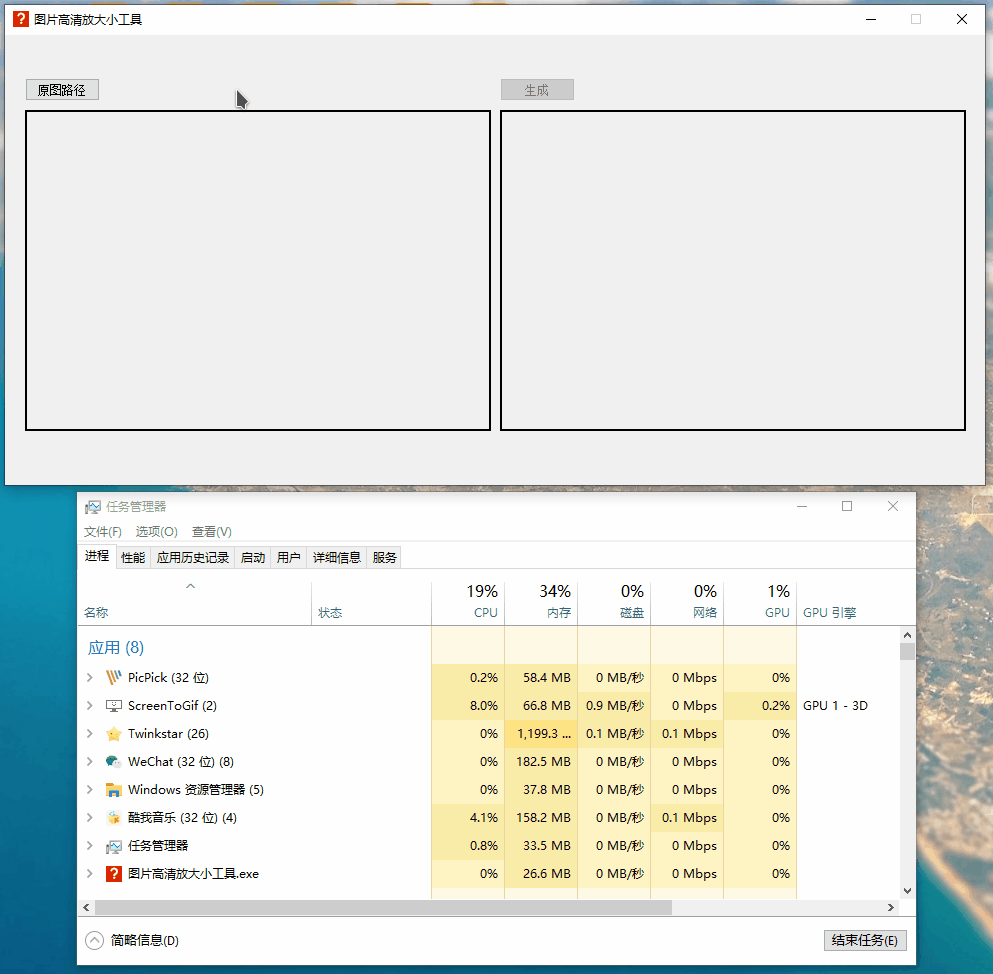Image resolution: width=993 pixels, height=974 pixels.
Task: Switch to the 应用历史记录 tab
Action: pyautogui.click(x=193, y=558)
